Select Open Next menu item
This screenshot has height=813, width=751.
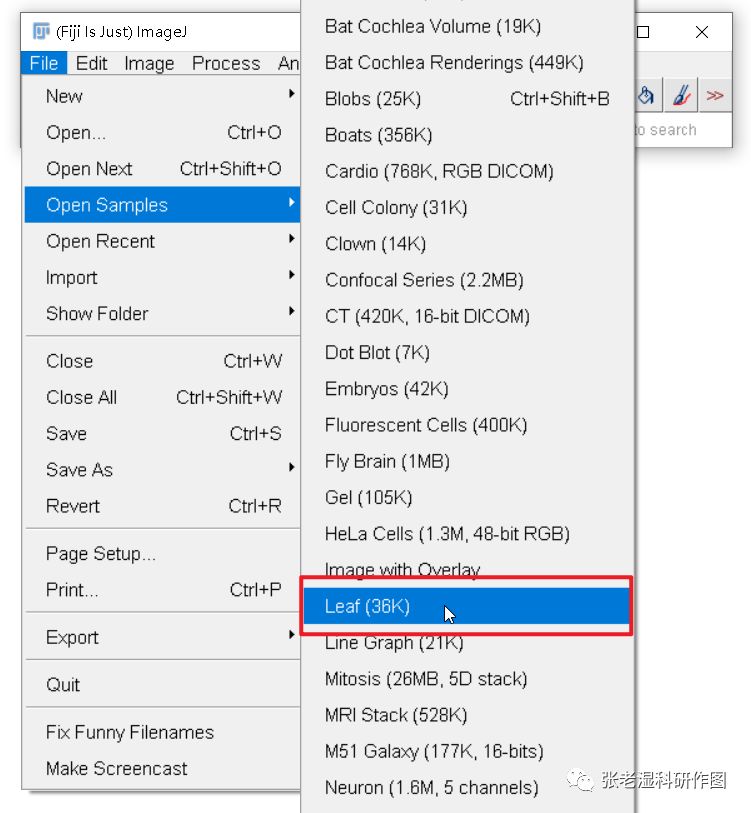coord(162,169)
